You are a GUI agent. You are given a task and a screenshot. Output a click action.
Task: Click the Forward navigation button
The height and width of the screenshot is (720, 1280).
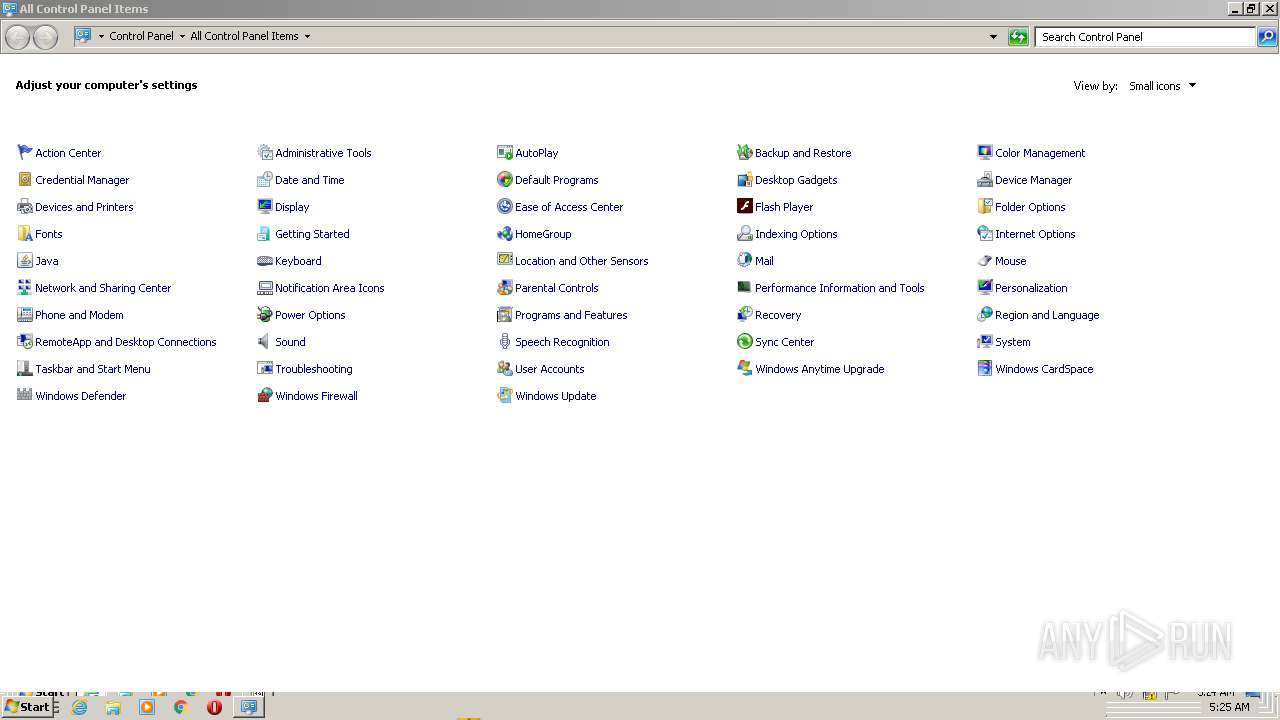pyautogui.click(x=45, y=37)
